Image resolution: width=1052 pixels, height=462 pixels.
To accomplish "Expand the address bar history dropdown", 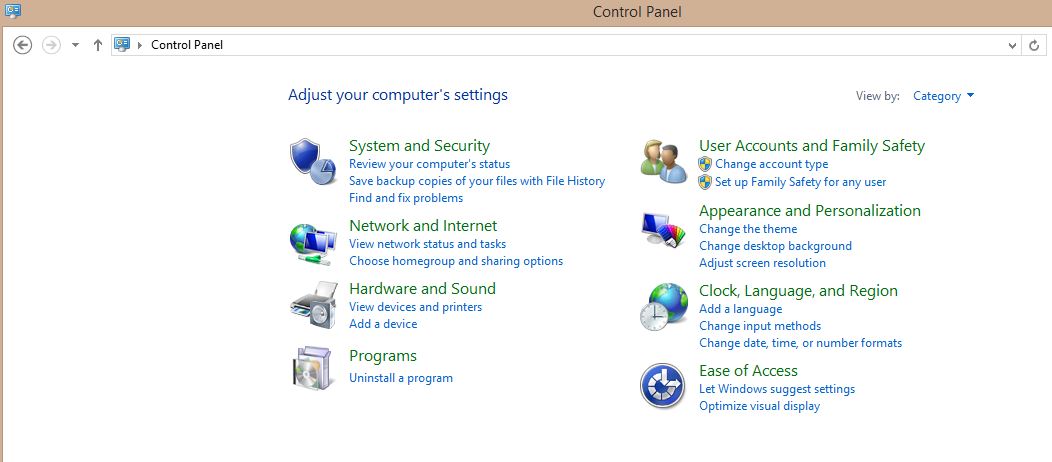I will pyautogui.click(x=1012, y=45).
